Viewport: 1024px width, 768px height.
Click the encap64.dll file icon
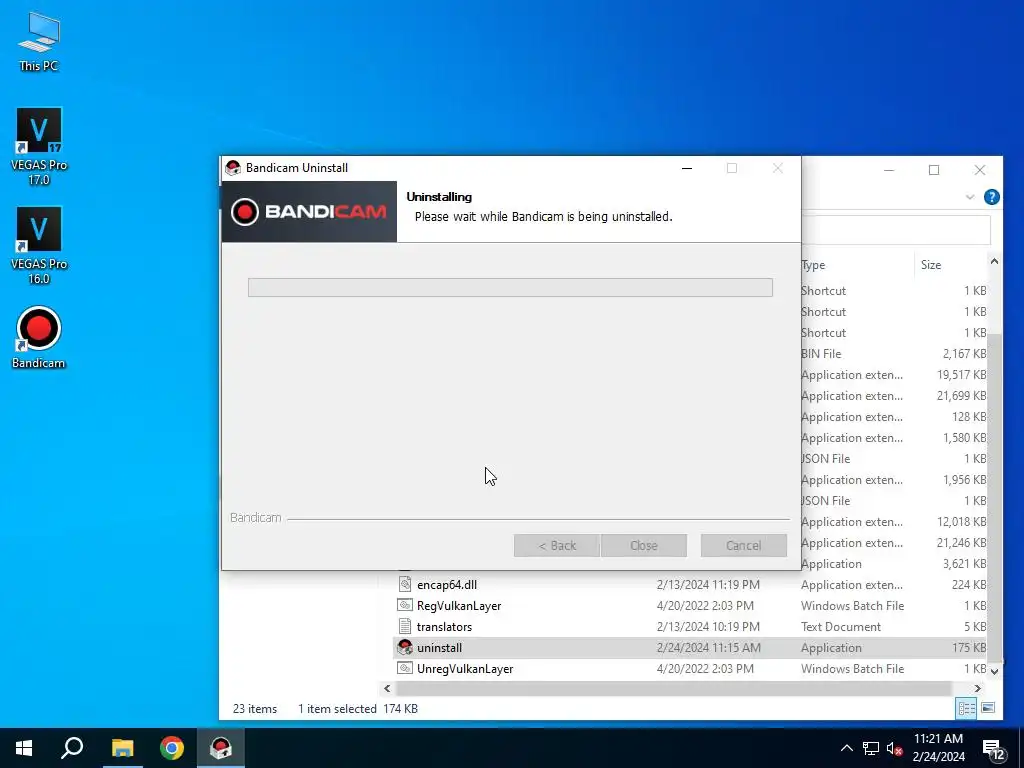(x=405, y=584)
